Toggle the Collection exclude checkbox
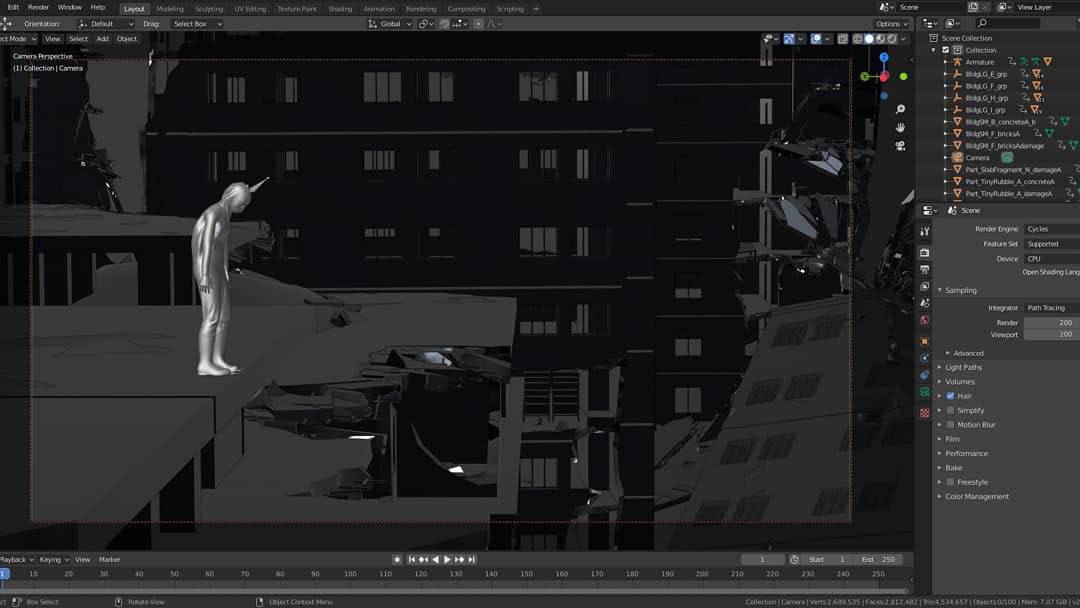The height and width of the screenshot is (608, 1080). pos(946,50)
